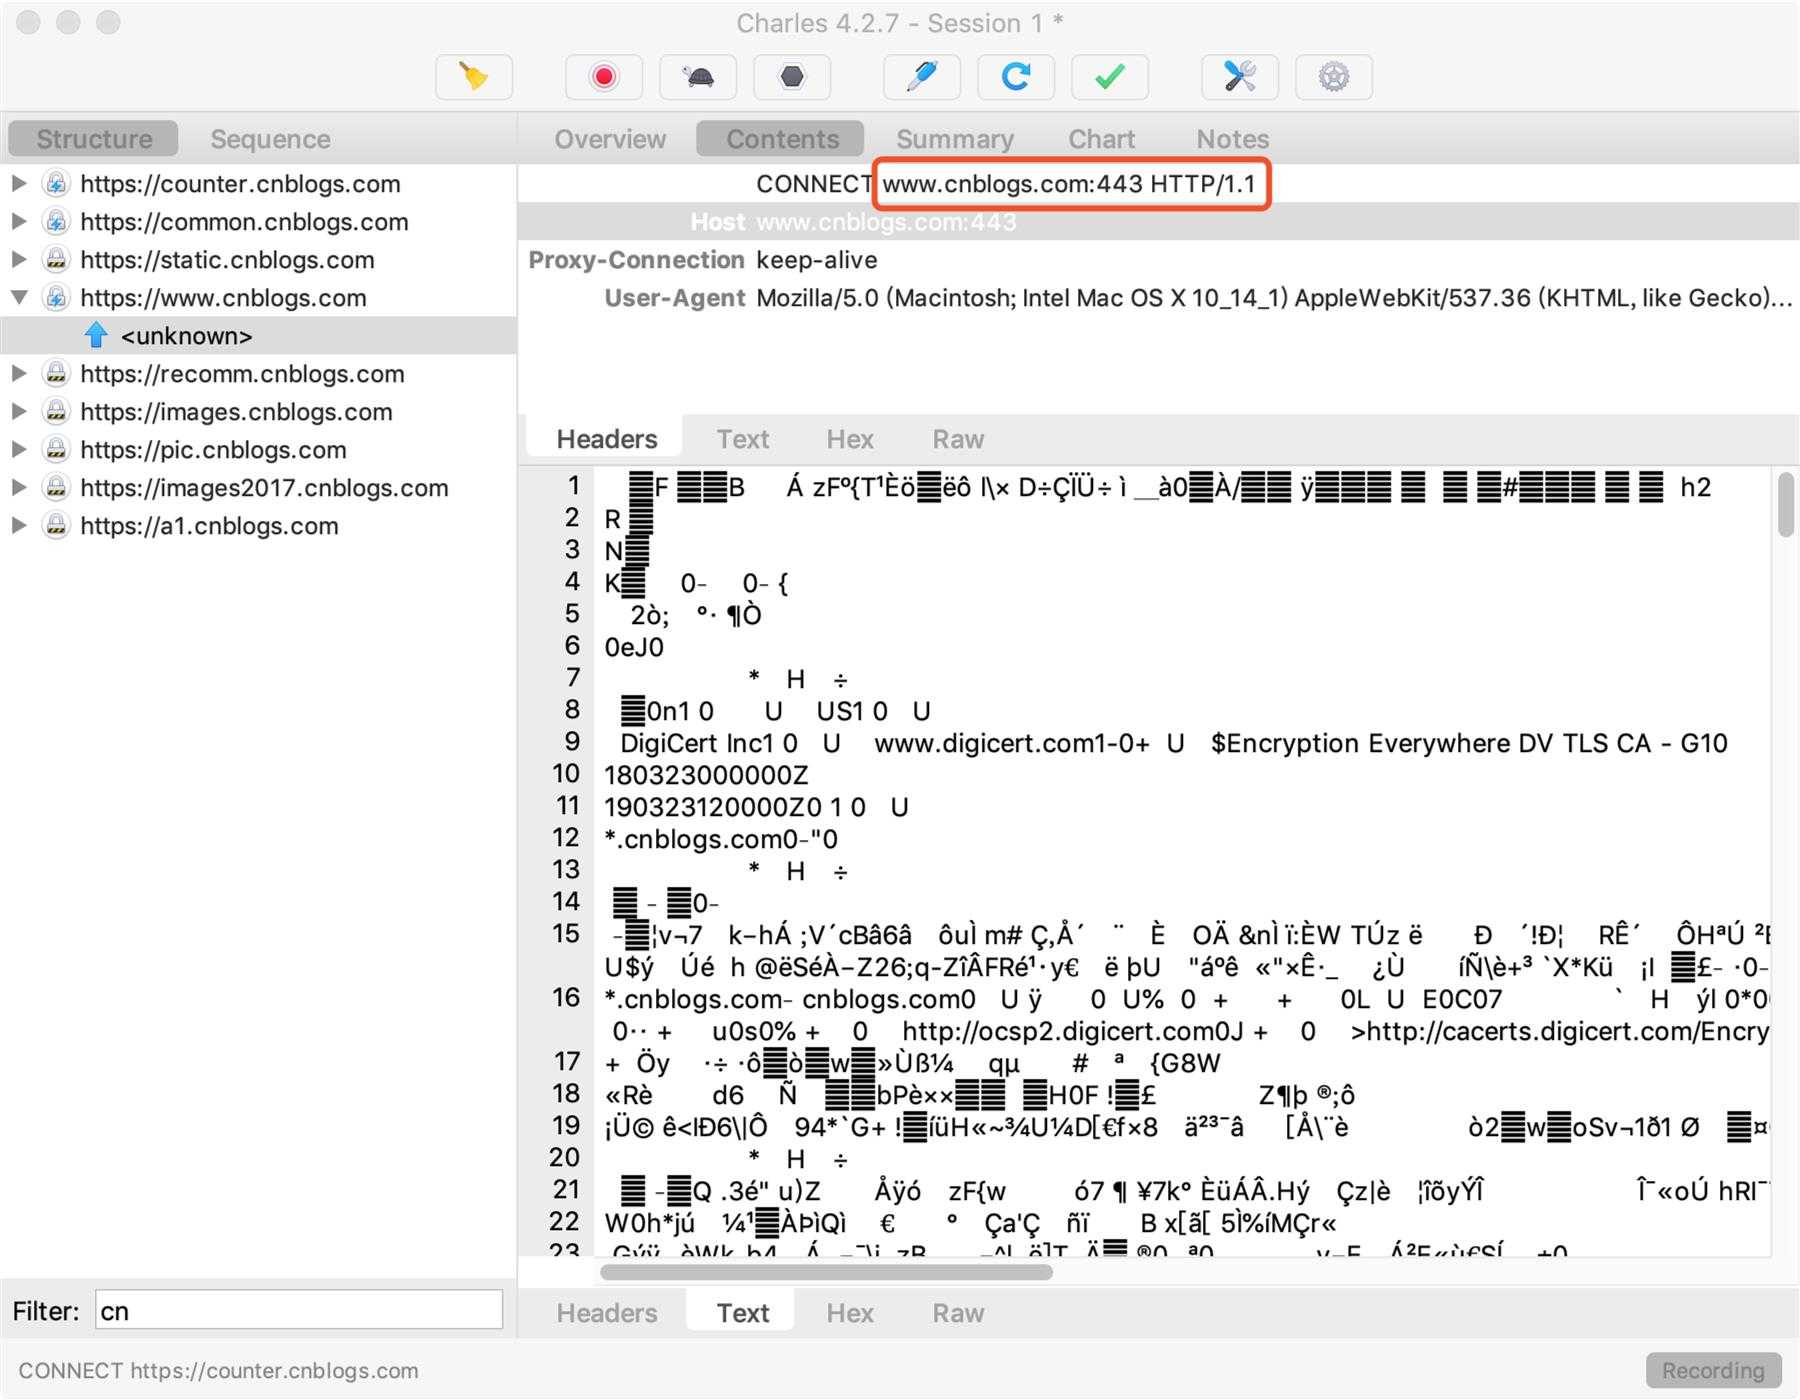Viewport: 1800px width, 1400px height.
Task: Open the request Headers tab
Action: [x=606, y=439]
